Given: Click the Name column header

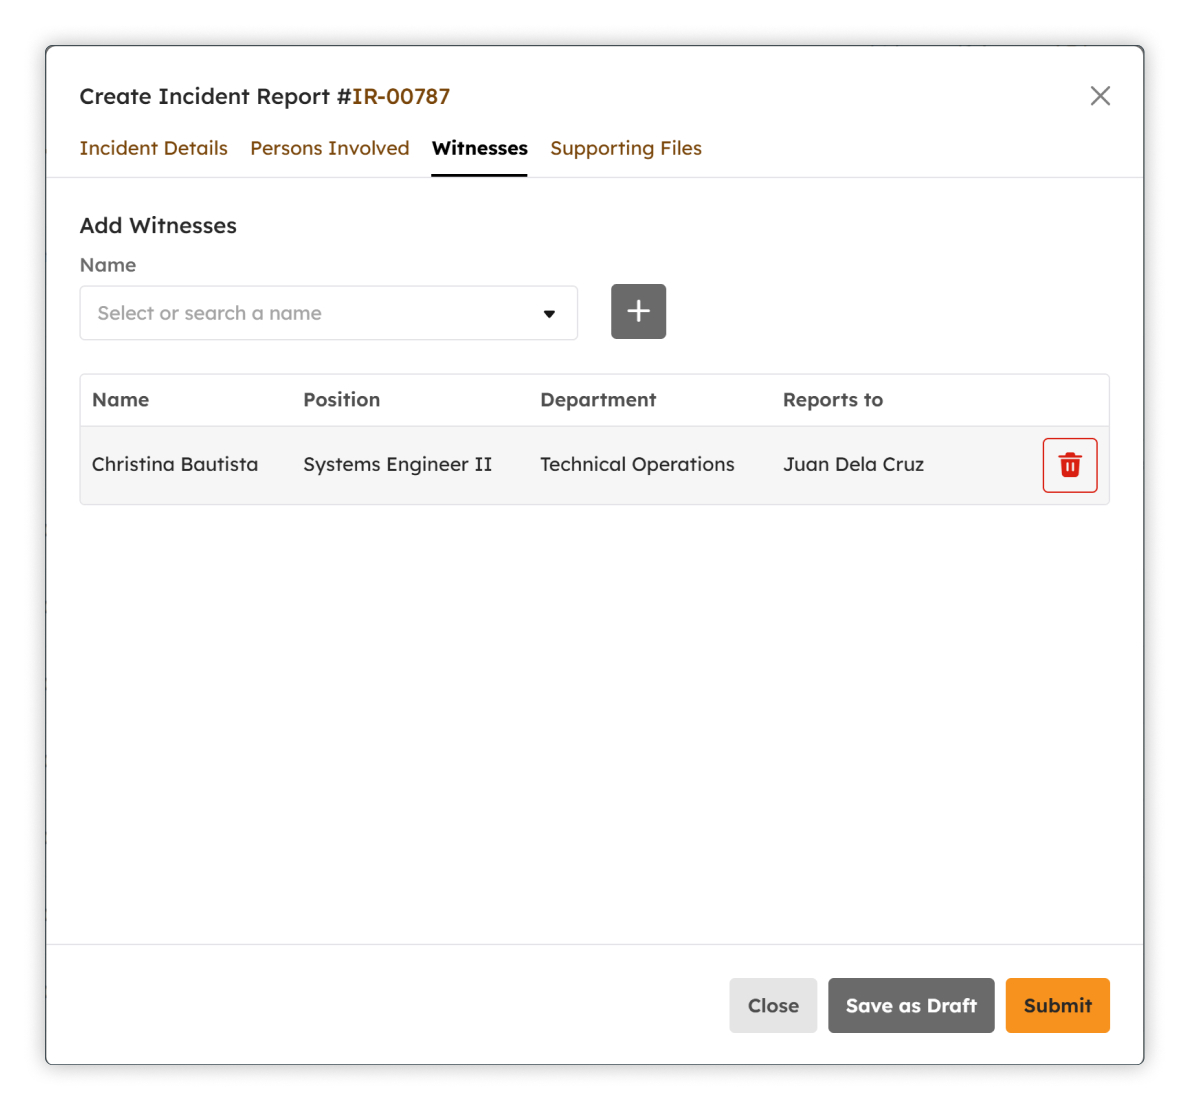Looking at the screenshot, I should tap(121, 400).
